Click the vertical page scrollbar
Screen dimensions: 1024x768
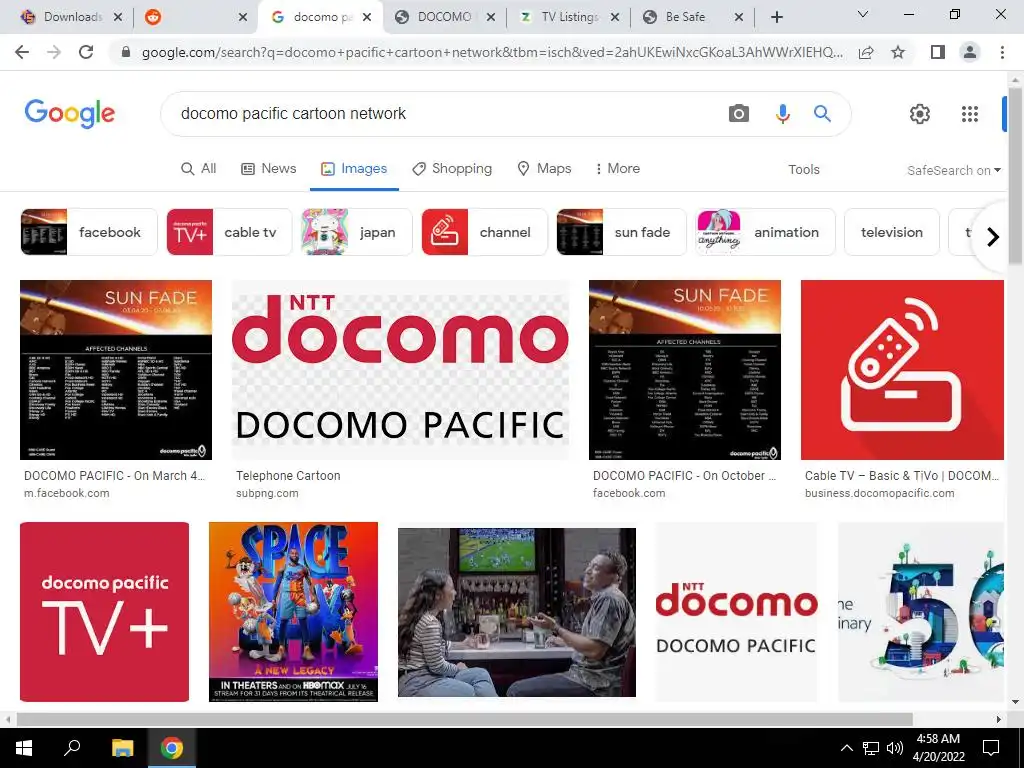point(1015,176)
